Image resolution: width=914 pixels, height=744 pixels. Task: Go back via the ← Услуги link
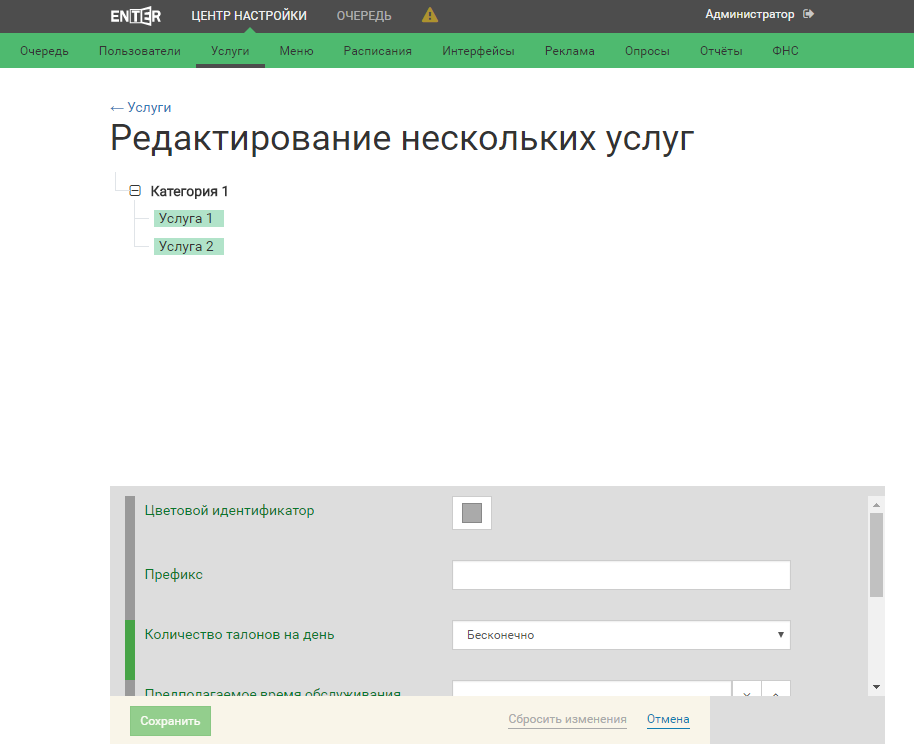click(141, 107)
